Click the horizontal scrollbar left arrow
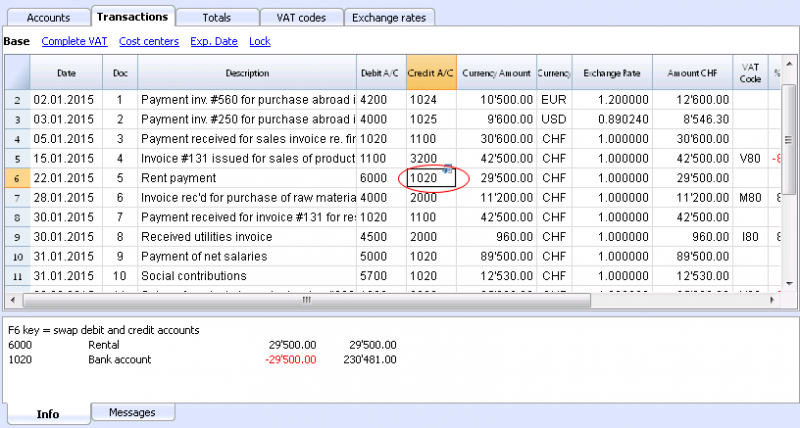800x428 pixels. coord(13,300)
